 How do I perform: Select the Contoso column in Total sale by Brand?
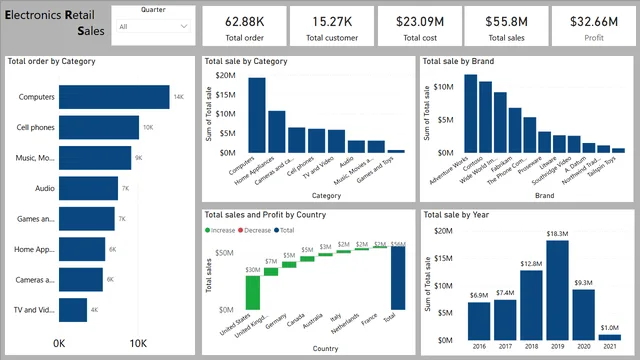coord(485,117)
